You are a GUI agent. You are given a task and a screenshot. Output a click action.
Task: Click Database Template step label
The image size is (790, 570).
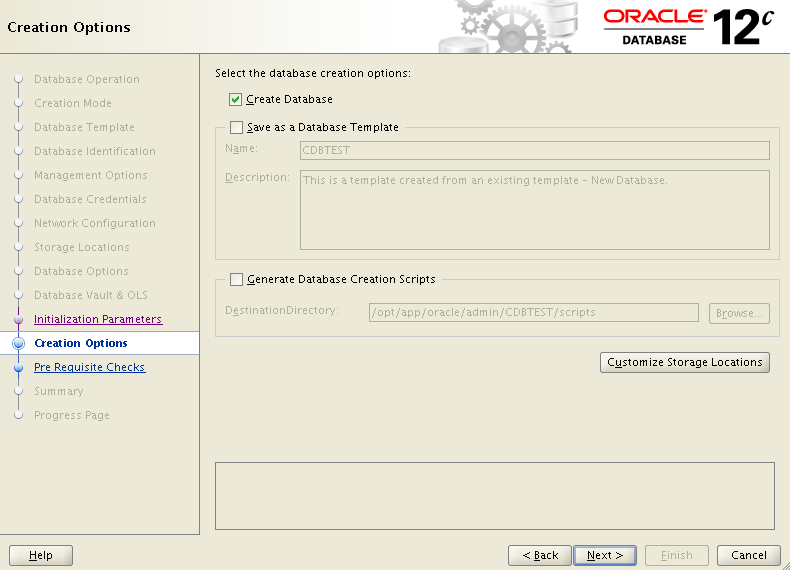[84, 127]
